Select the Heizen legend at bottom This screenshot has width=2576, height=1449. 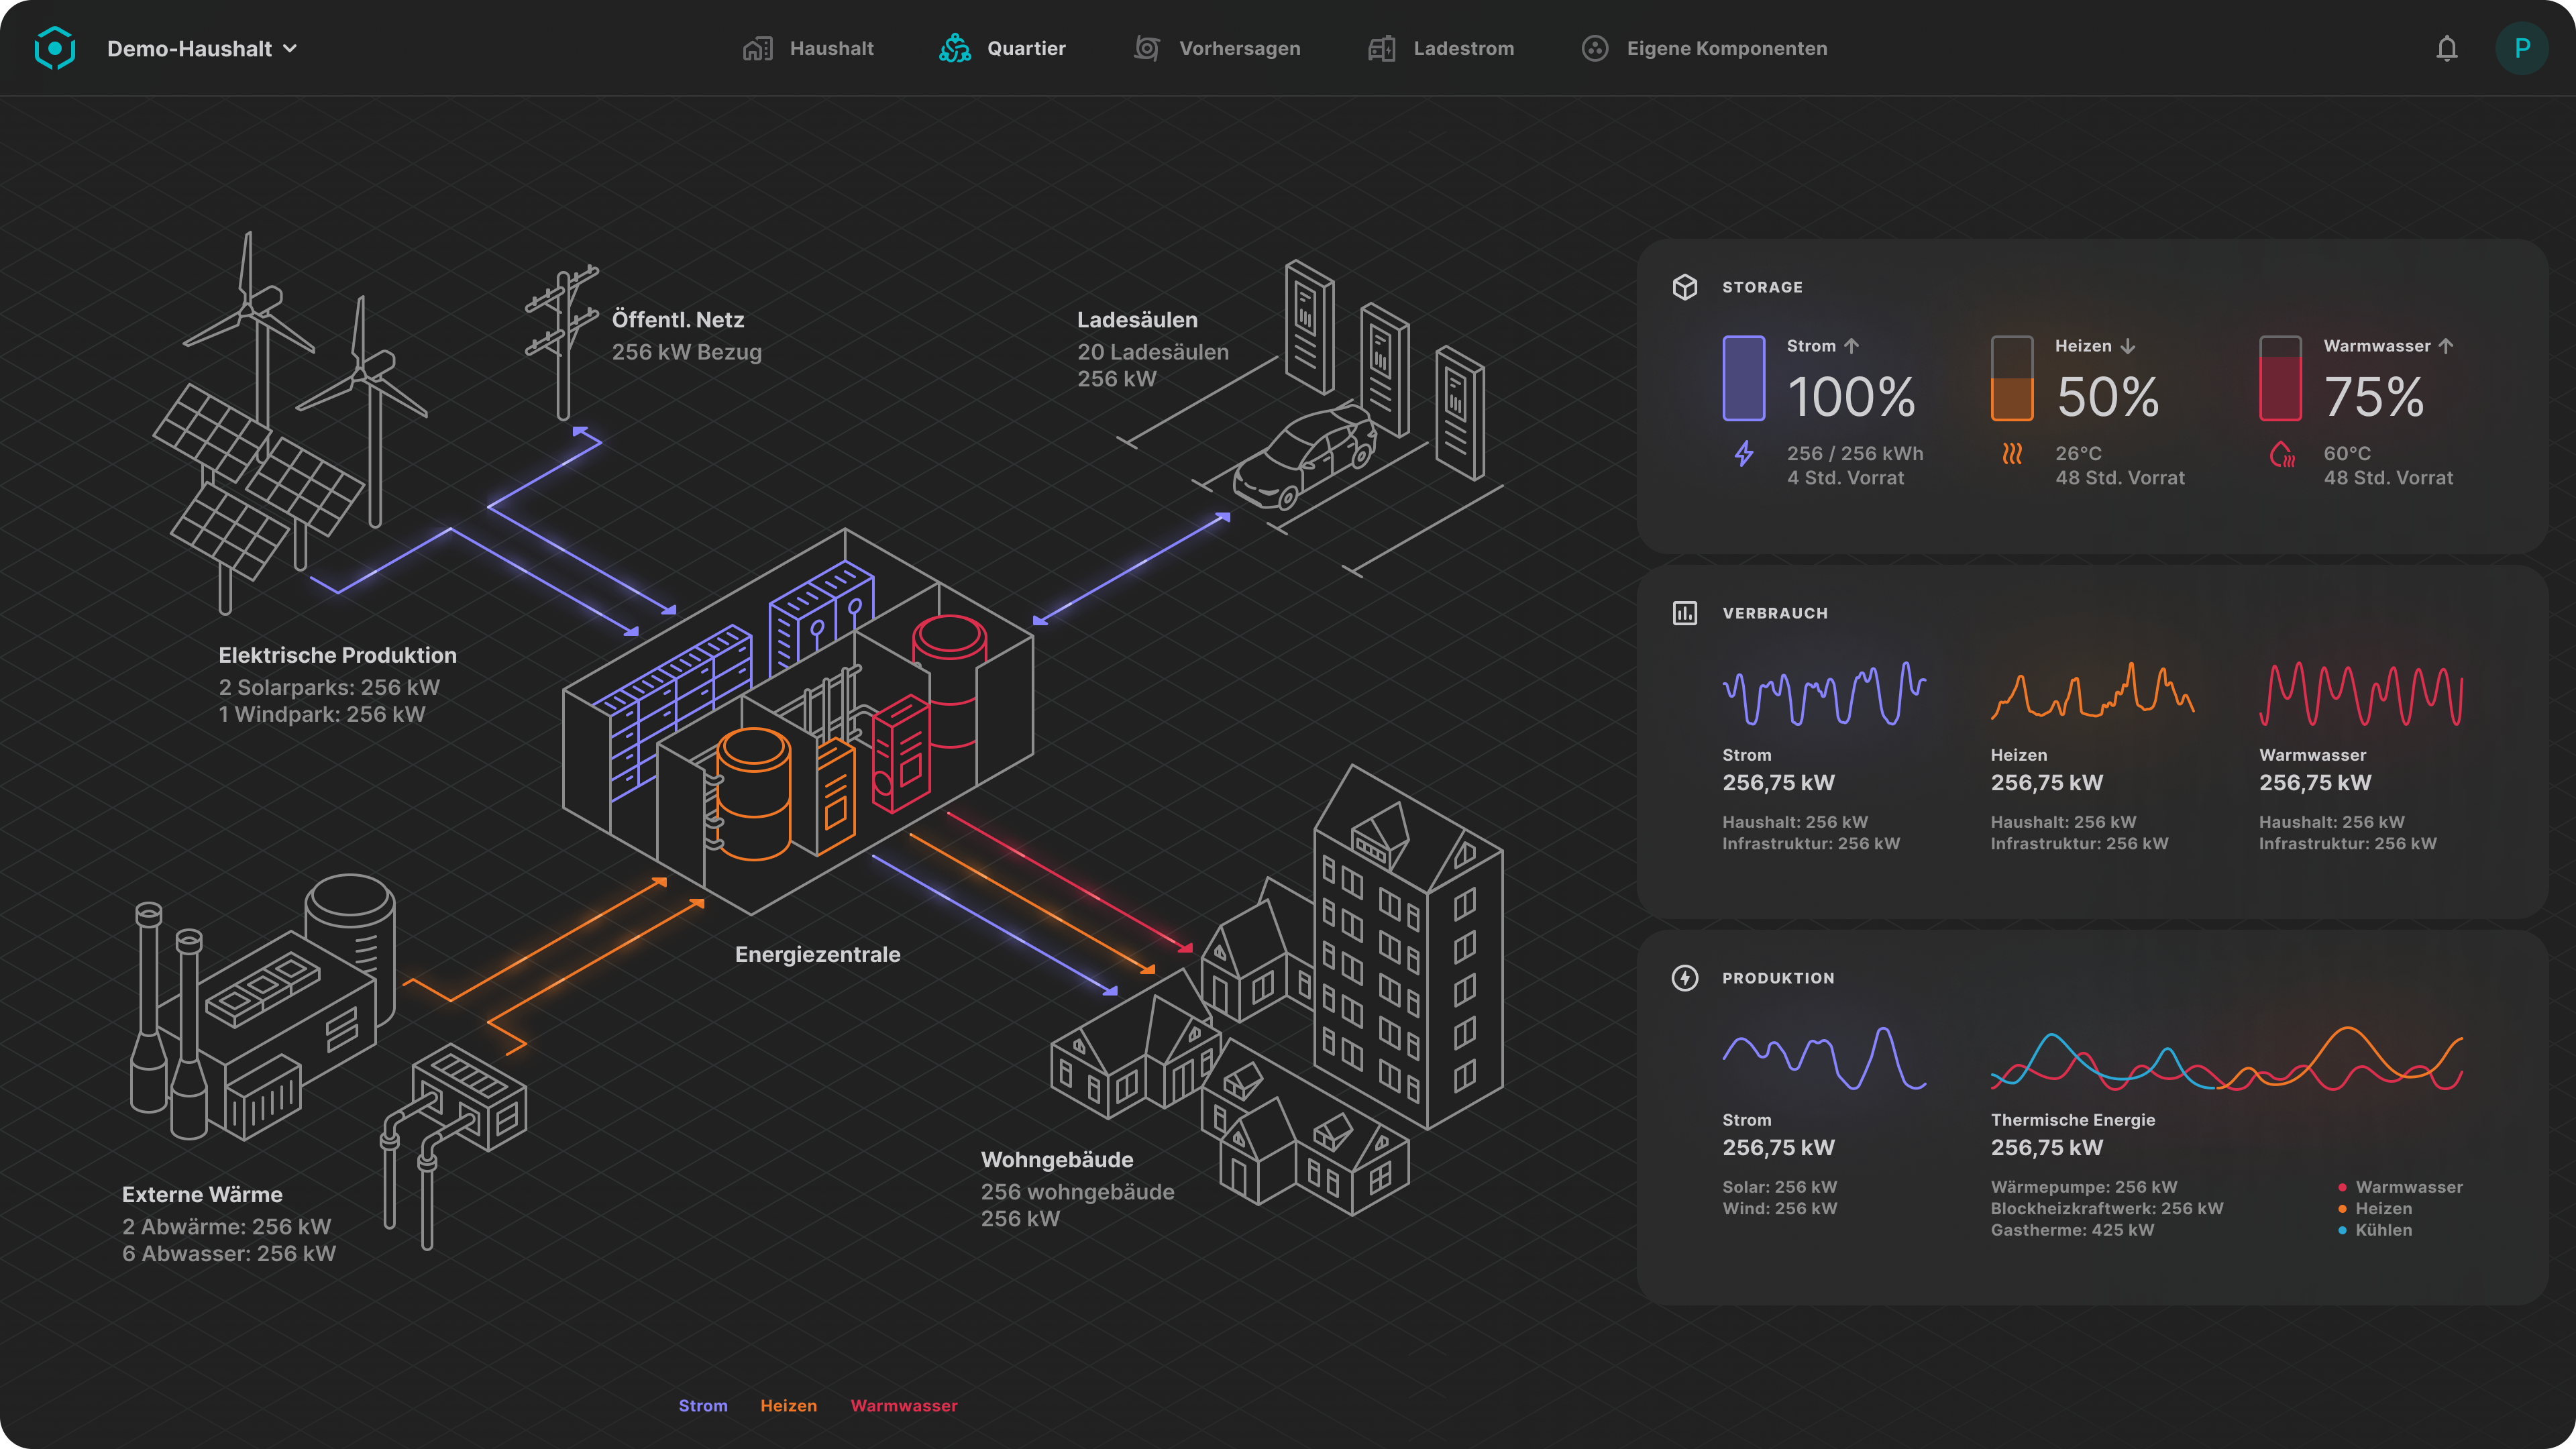click(788, 1406)
